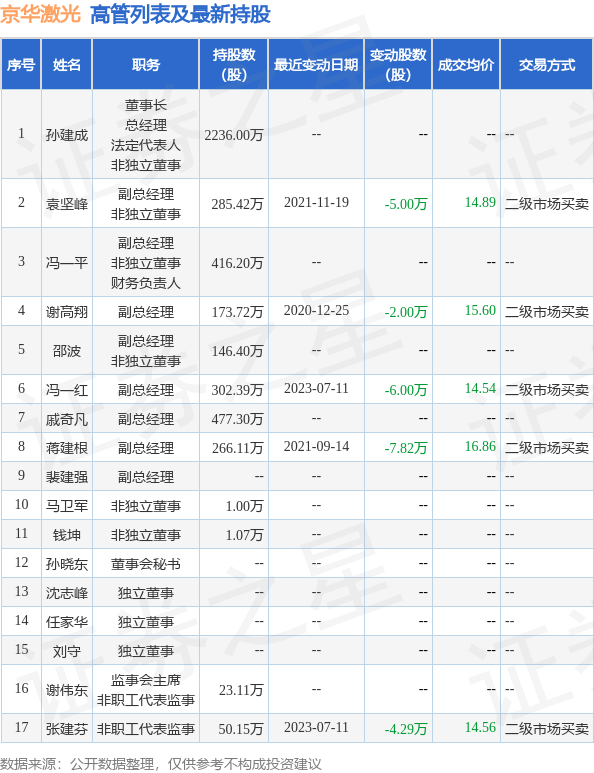
Task: Select the name 戚奇凡
Action: click(67, 419)
